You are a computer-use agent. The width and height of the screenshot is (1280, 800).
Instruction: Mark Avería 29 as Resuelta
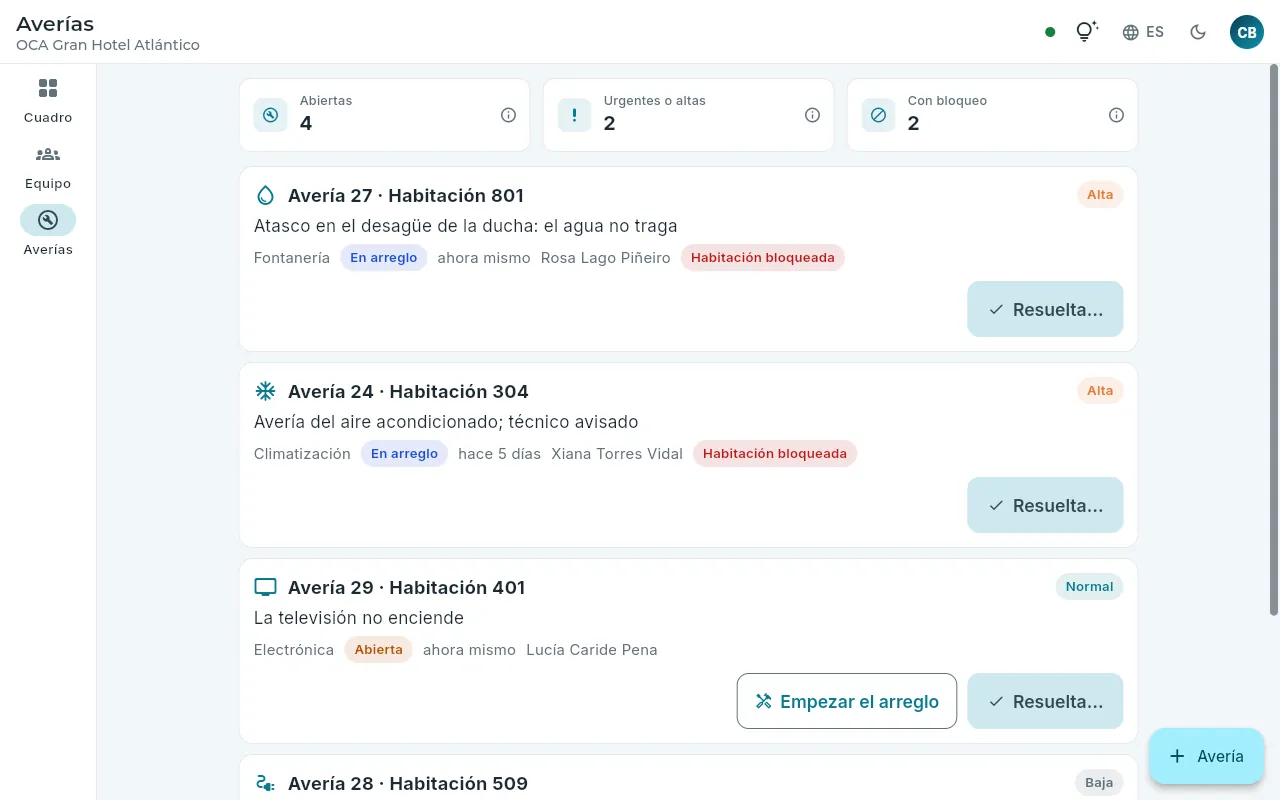1045,701
